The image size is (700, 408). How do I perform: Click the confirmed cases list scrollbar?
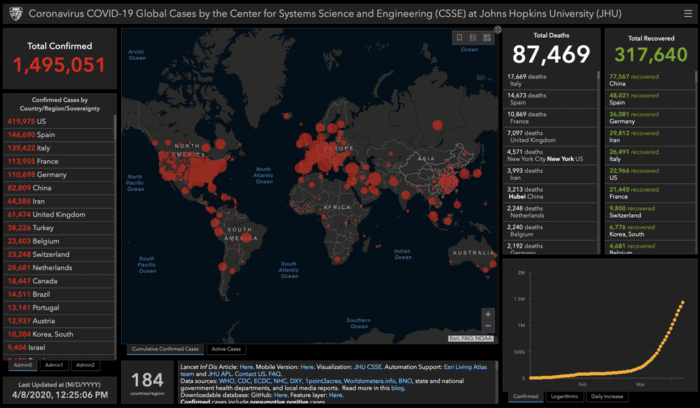(x=115, y=127)
